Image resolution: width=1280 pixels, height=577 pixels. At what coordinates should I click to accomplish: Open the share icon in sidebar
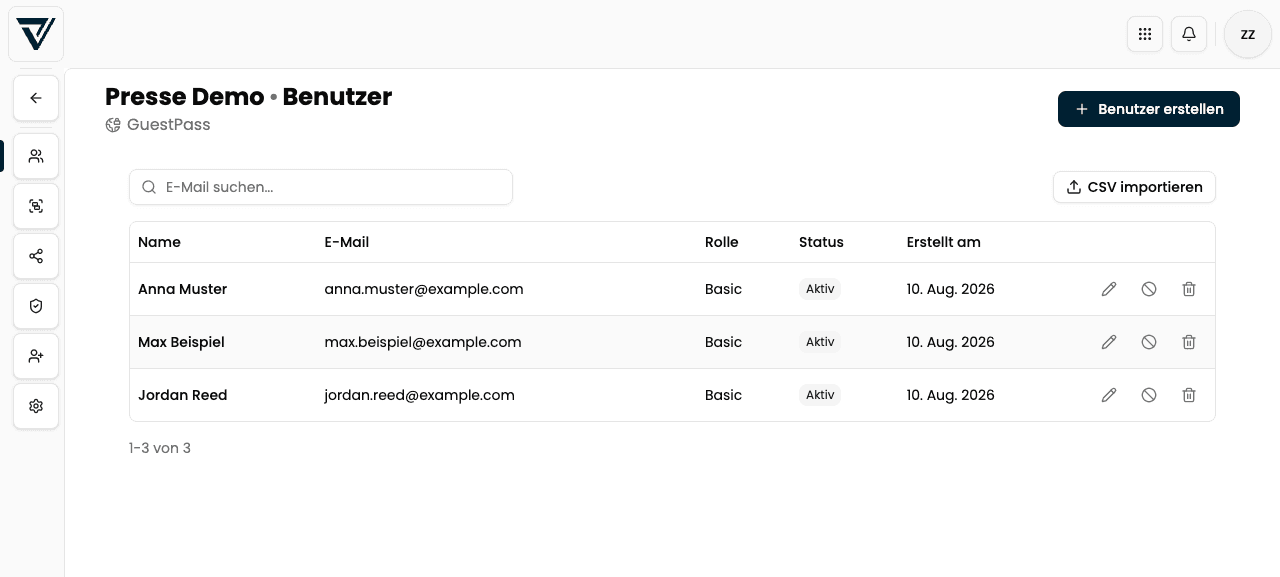click(x=36, y=256)
